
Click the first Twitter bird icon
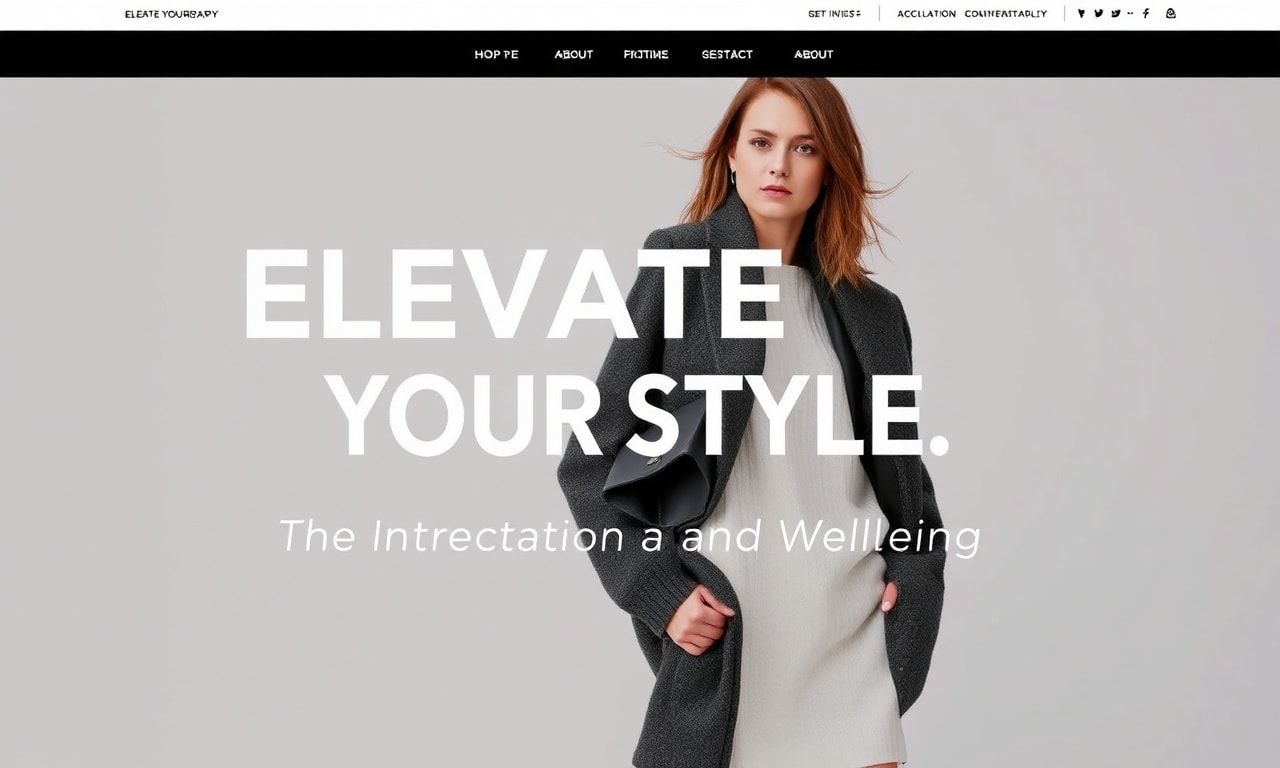click(x=1098, y=13)
